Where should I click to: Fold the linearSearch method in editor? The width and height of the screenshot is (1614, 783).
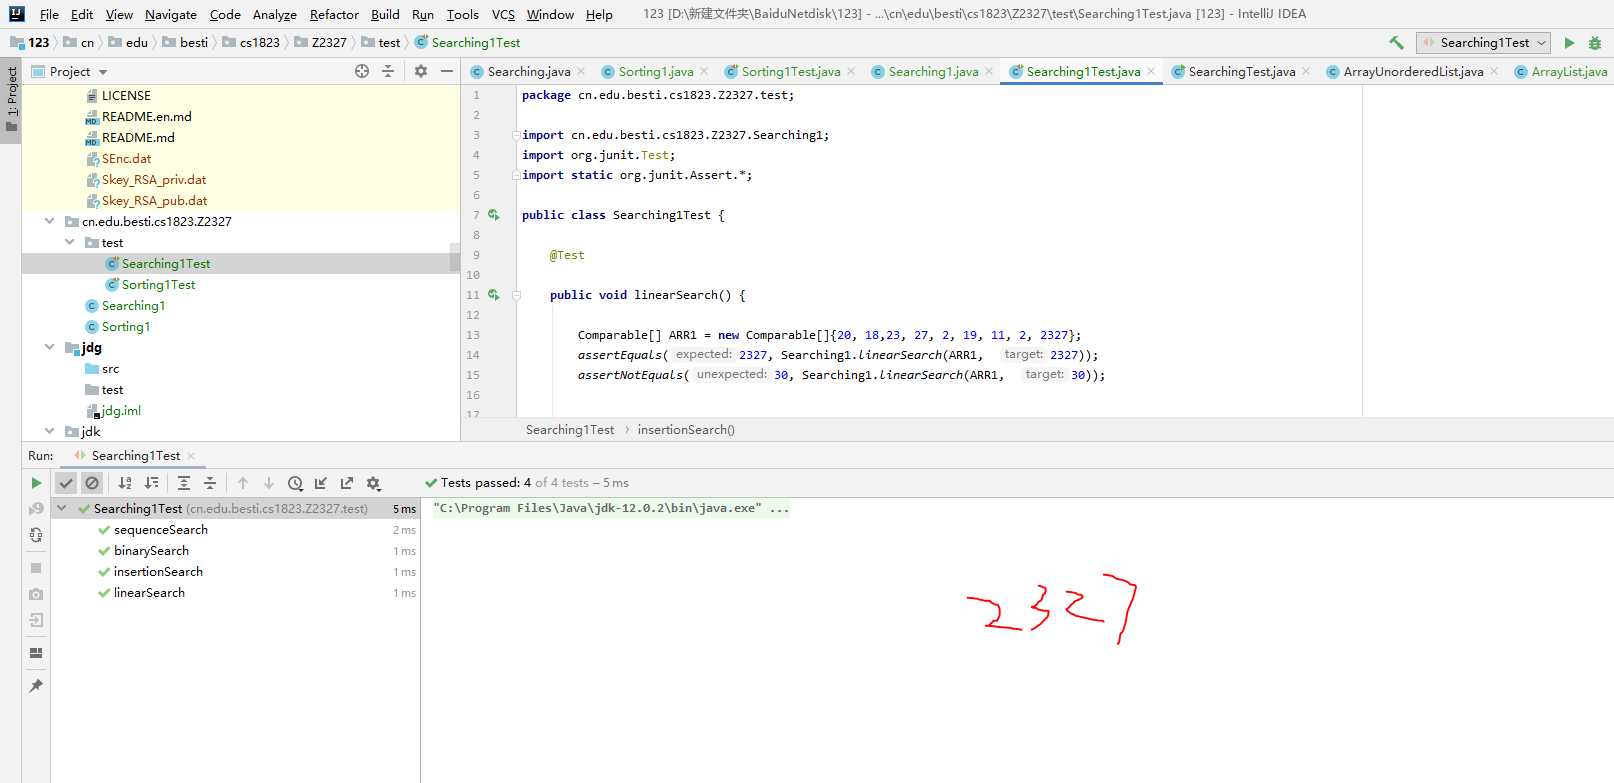point(516,295)
